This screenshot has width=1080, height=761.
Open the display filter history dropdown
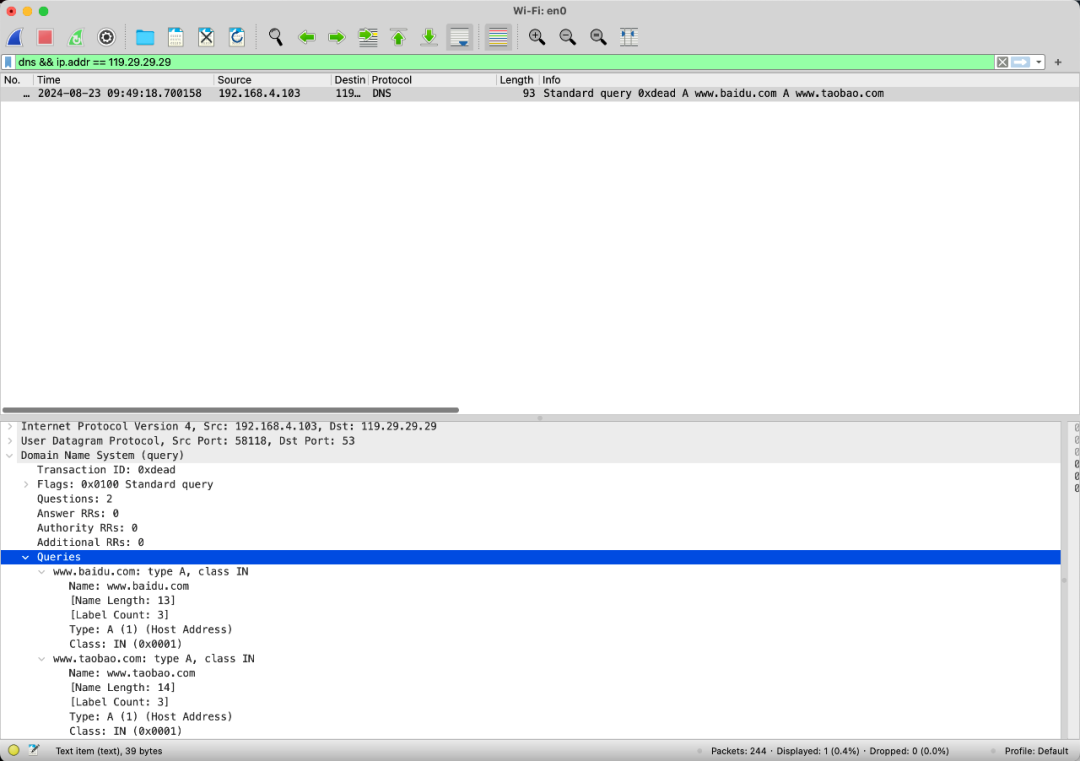[x=1039, y=62]
